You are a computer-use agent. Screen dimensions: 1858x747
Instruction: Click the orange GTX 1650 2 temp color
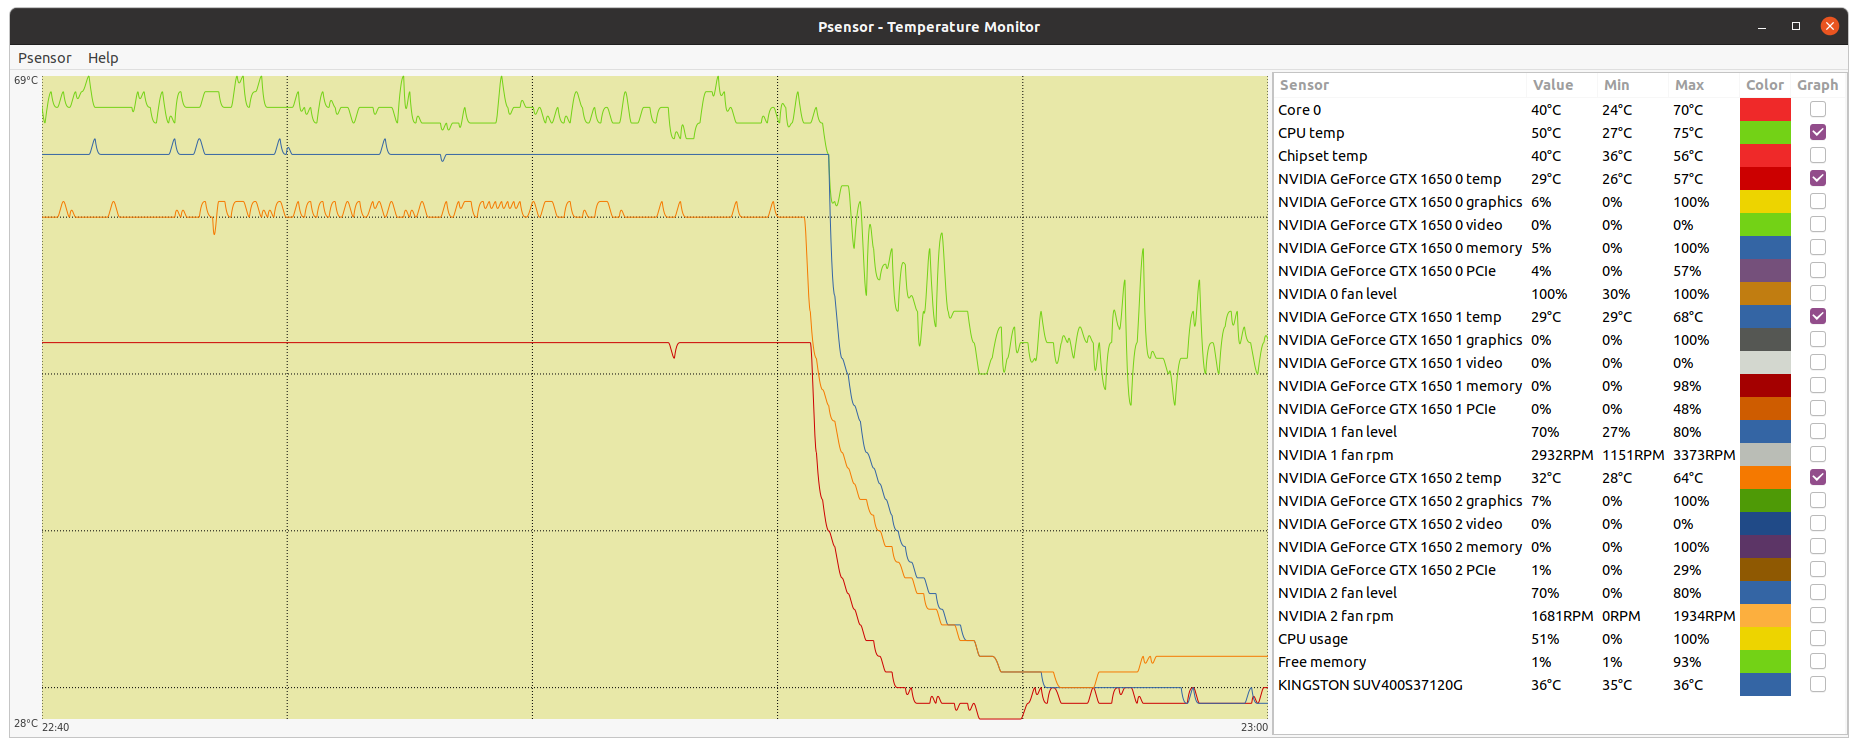(x=1765, y=477)
